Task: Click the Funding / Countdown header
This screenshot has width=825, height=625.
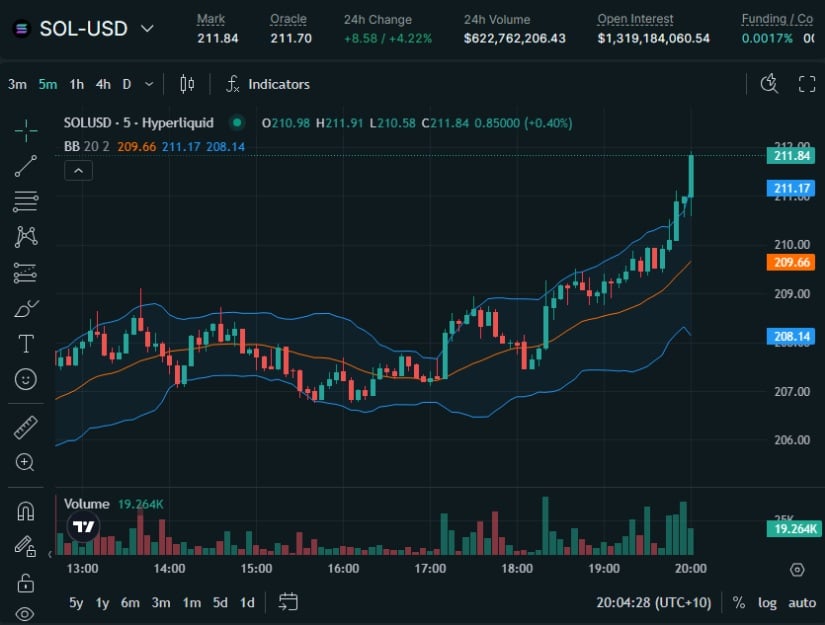Action: (x=778, y=19)
